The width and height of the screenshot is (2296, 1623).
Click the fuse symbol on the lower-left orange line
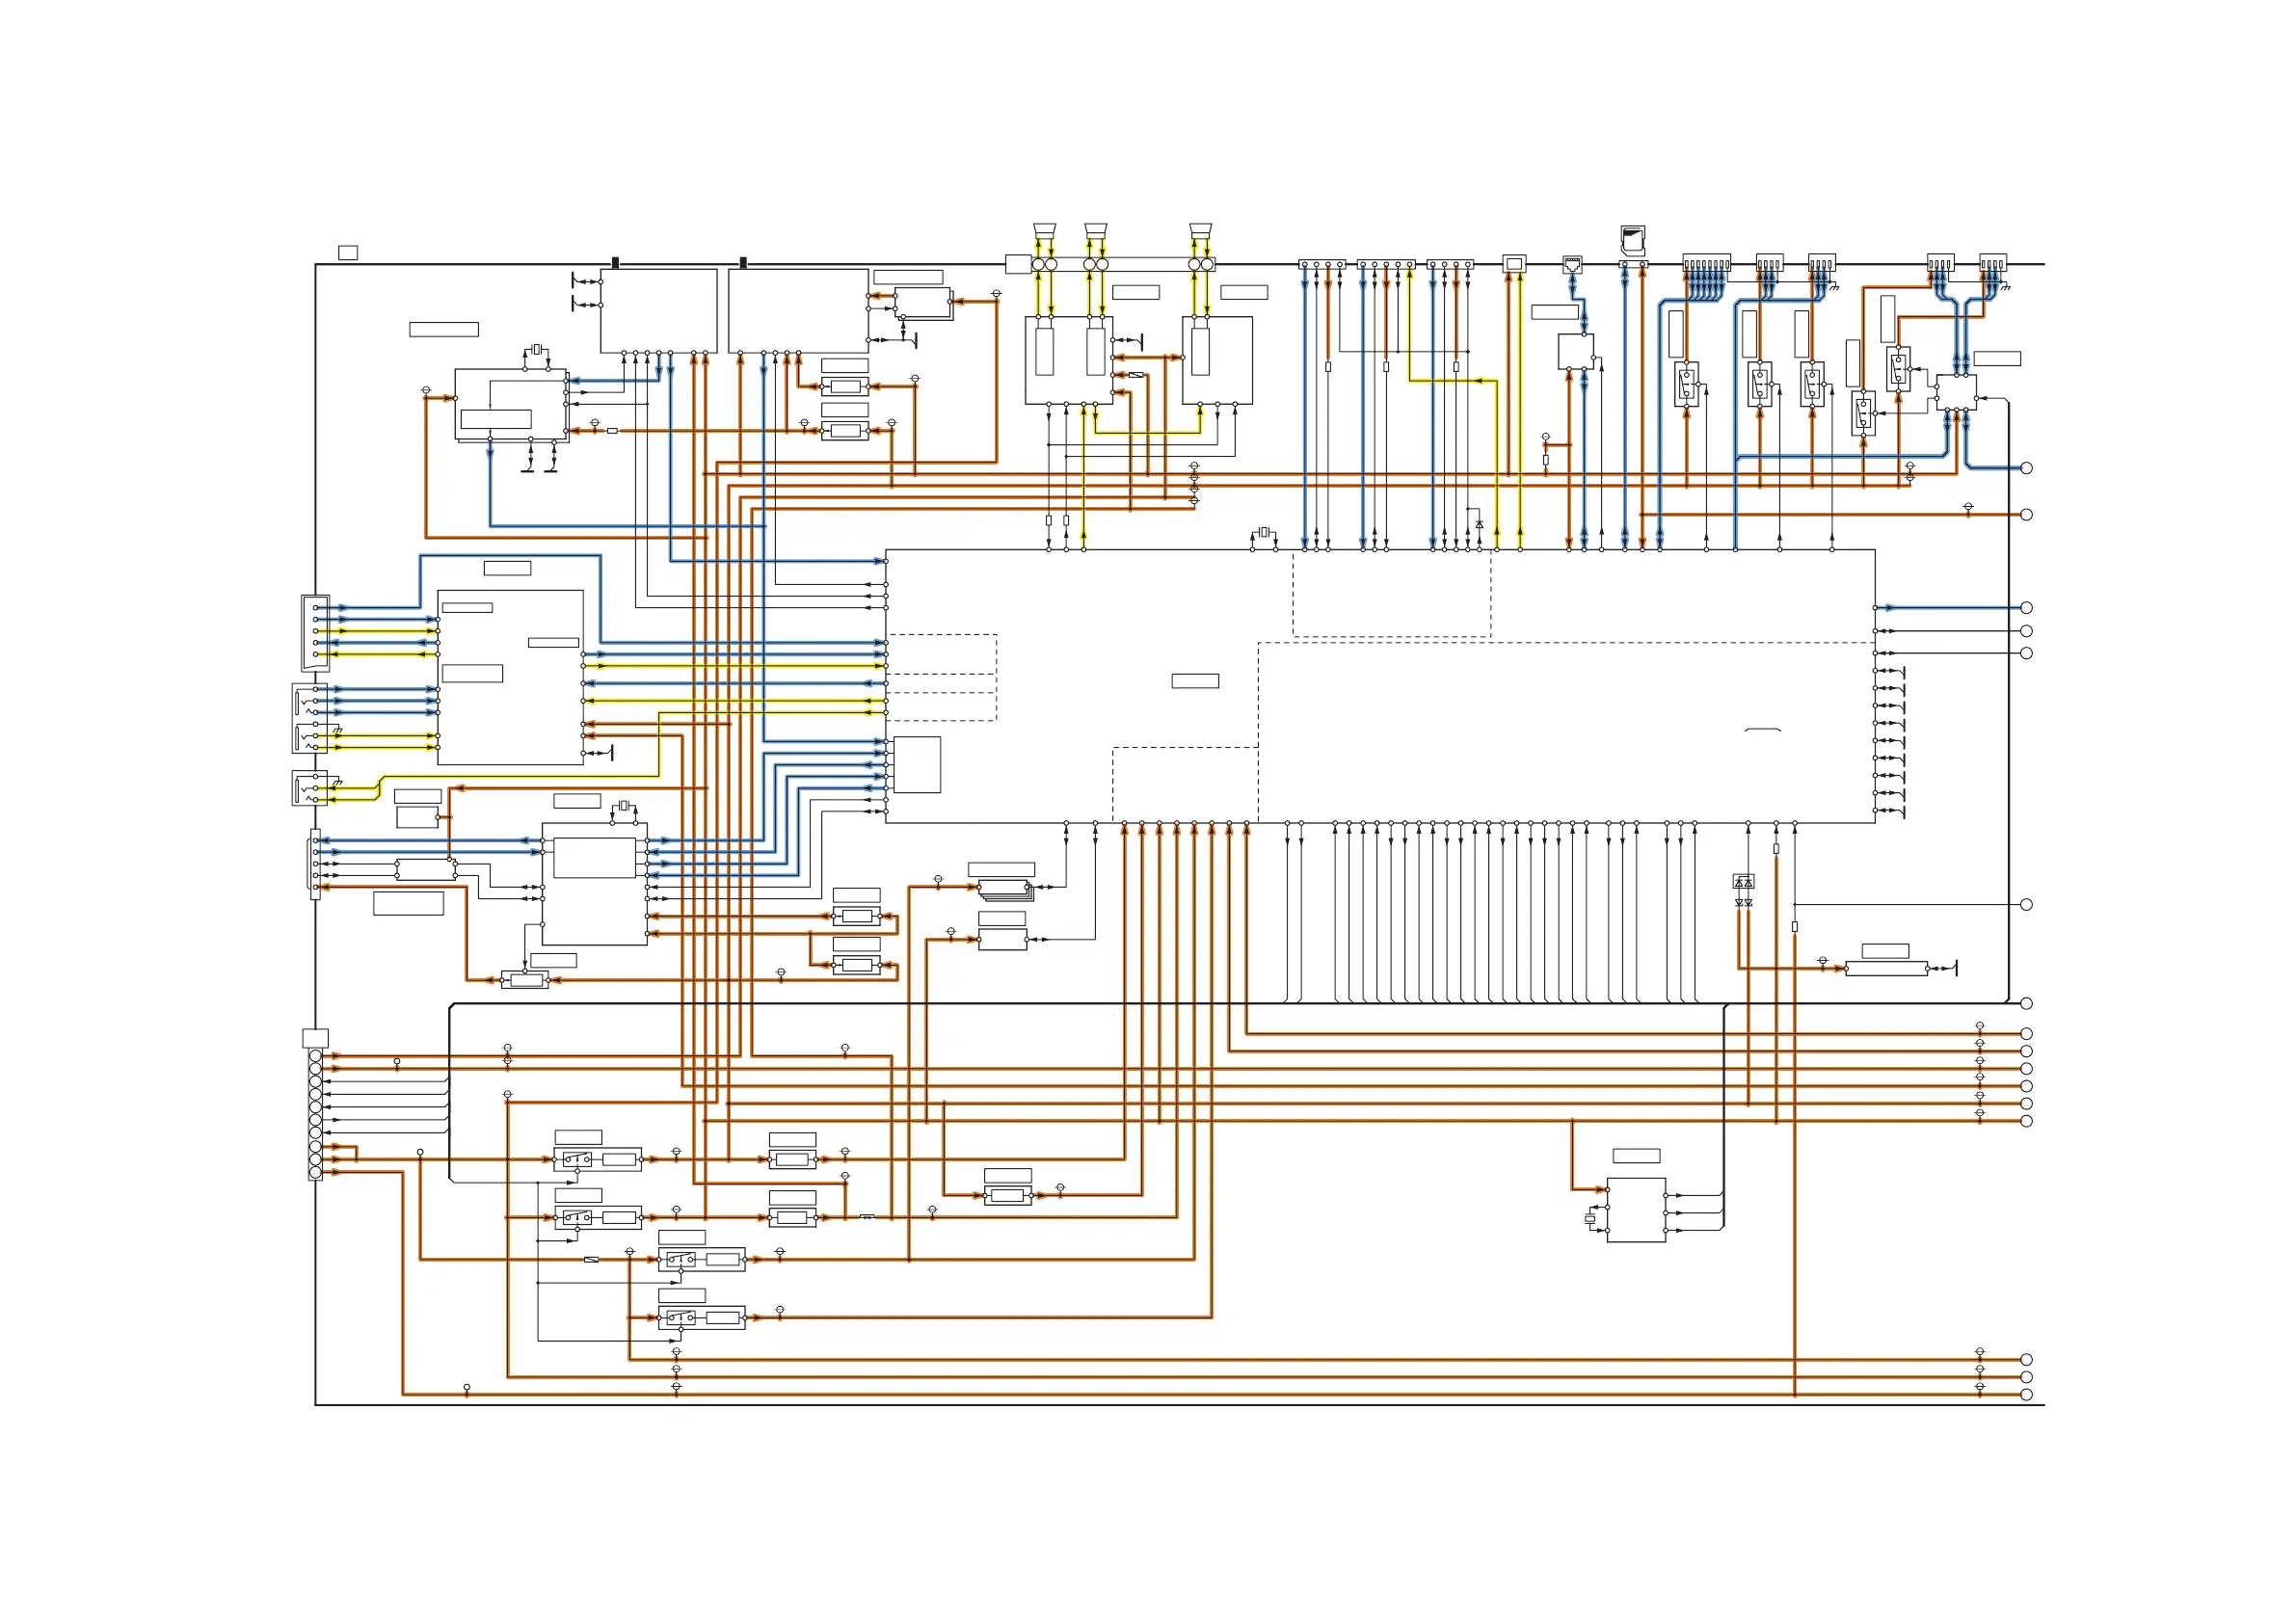tap(591, 1259)
